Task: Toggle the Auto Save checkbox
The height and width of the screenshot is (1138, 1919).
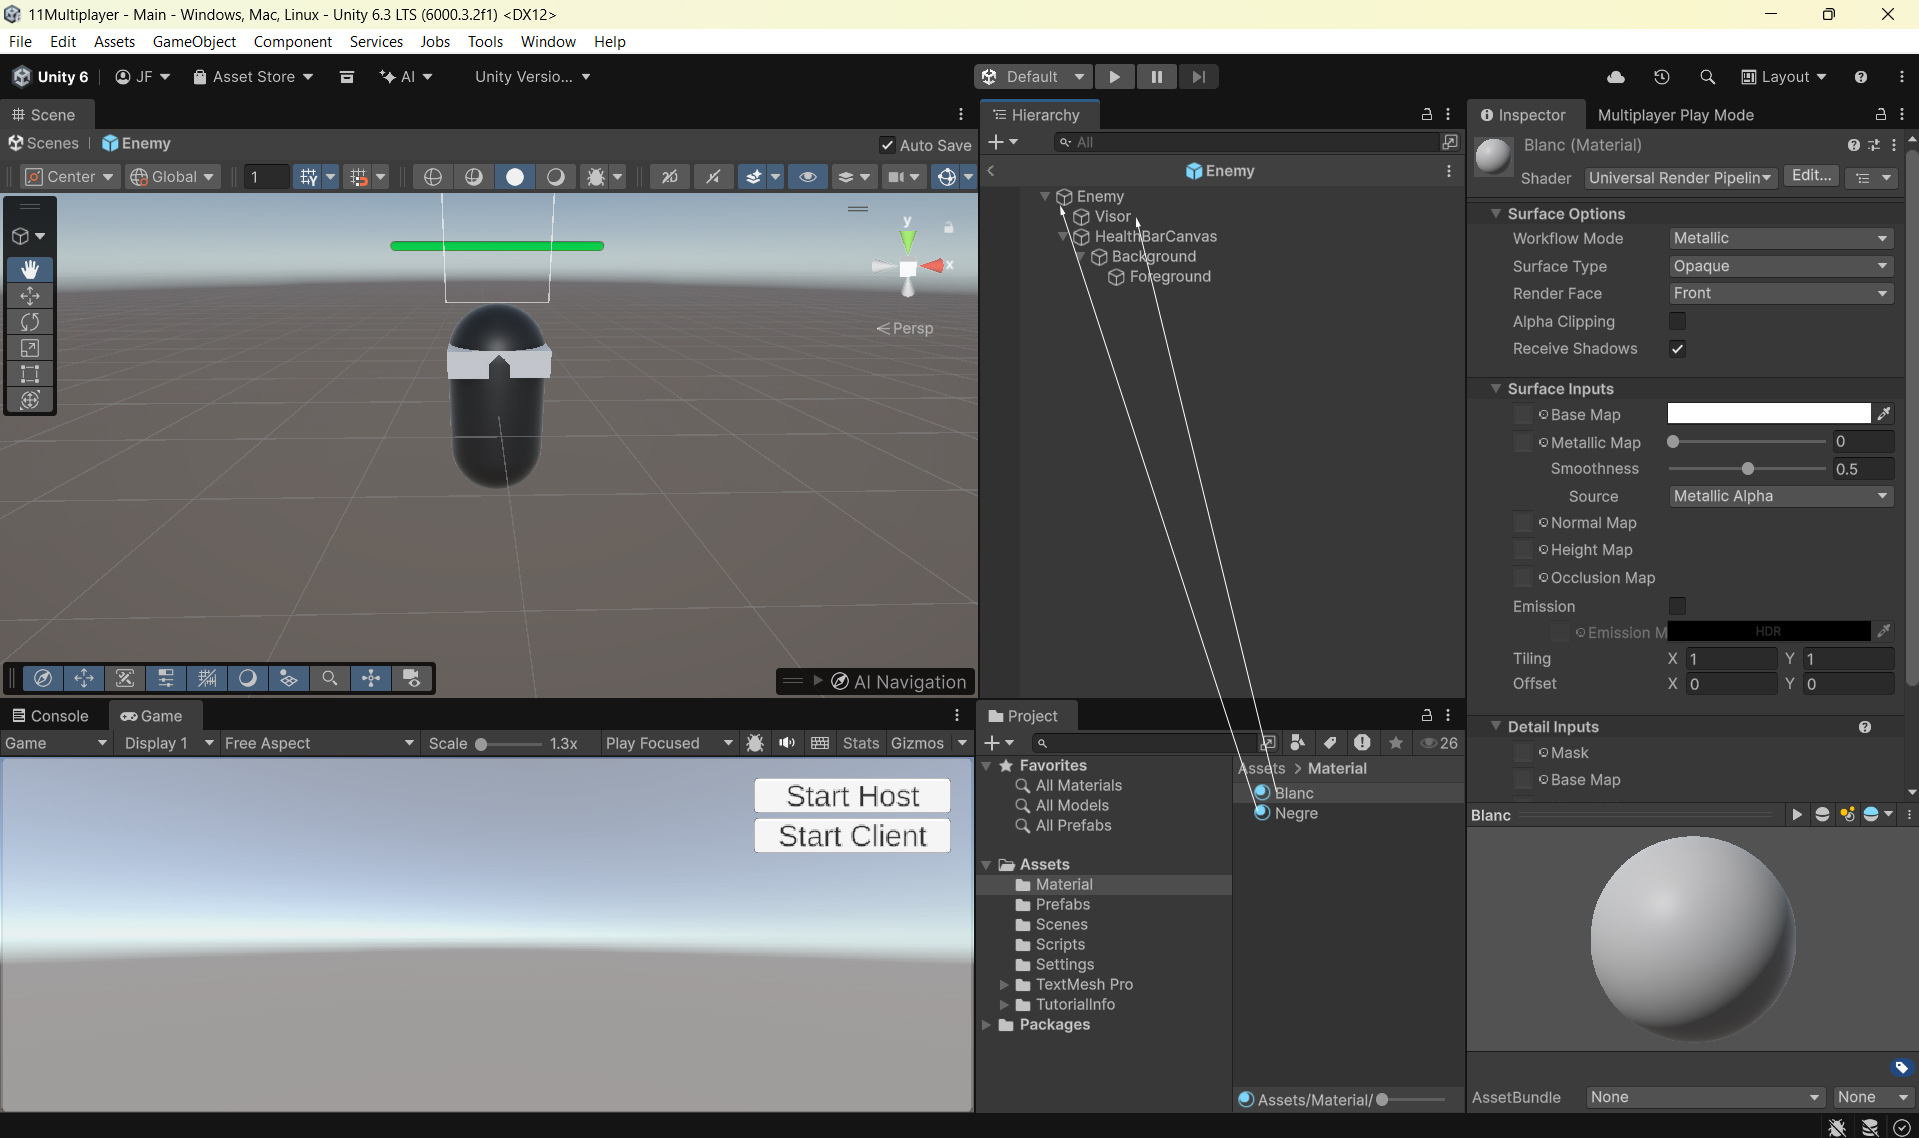Action: click(887, 145)
